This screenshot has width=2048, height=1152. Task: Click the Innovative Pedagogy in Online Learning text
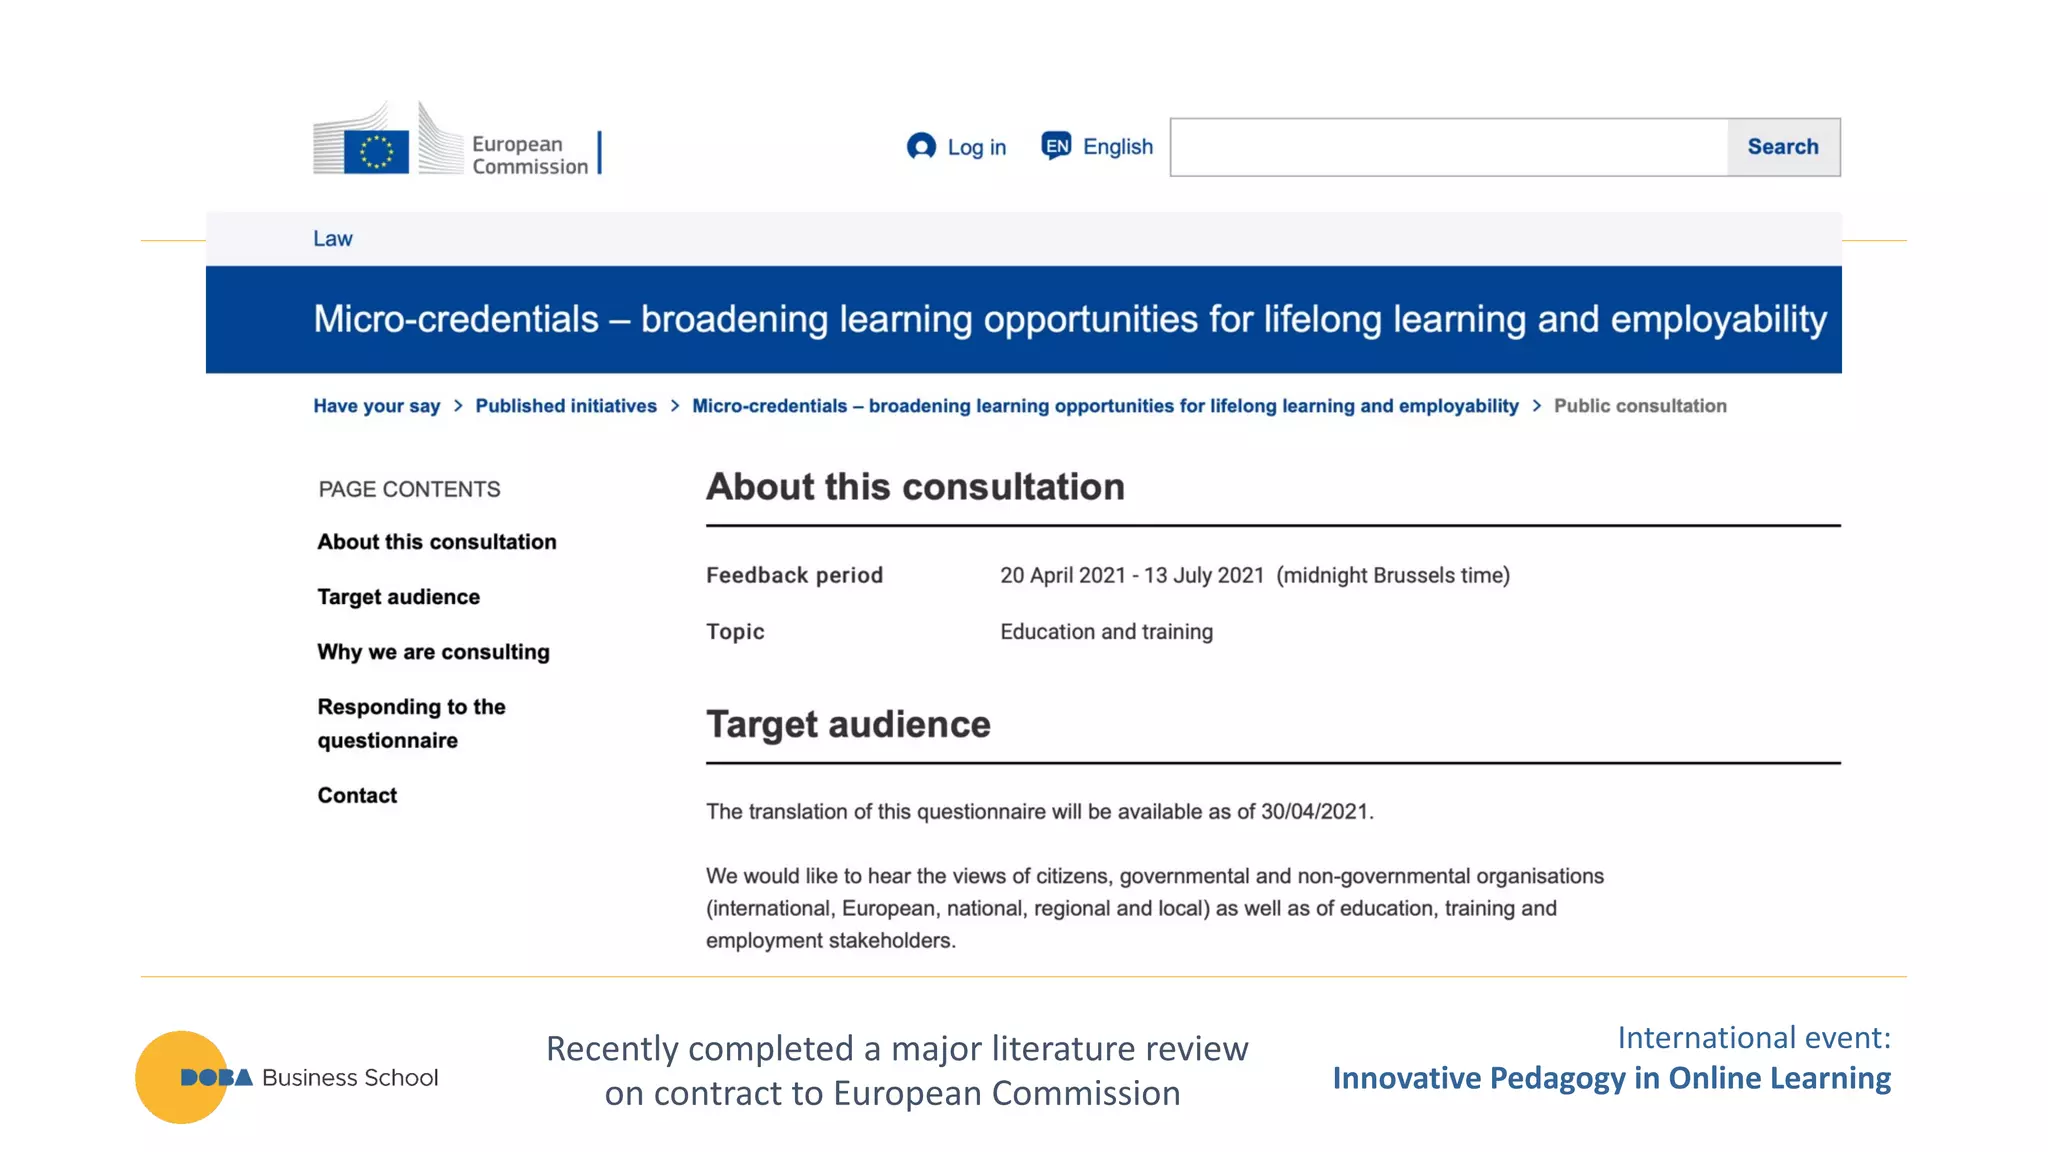point(1611,1078)
